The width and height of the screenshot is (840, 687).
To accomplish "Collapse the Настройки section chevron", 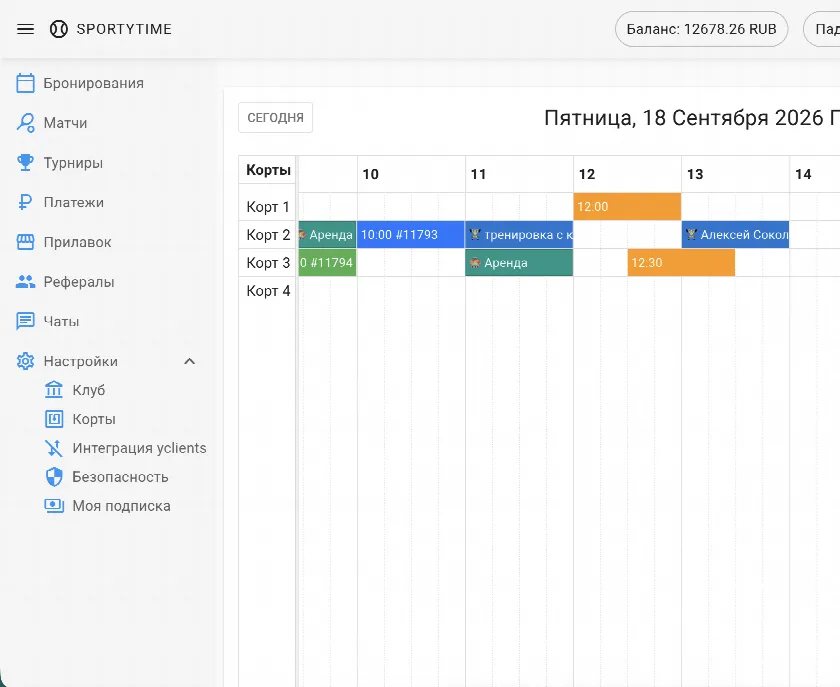I will click(x=189, y=361).
